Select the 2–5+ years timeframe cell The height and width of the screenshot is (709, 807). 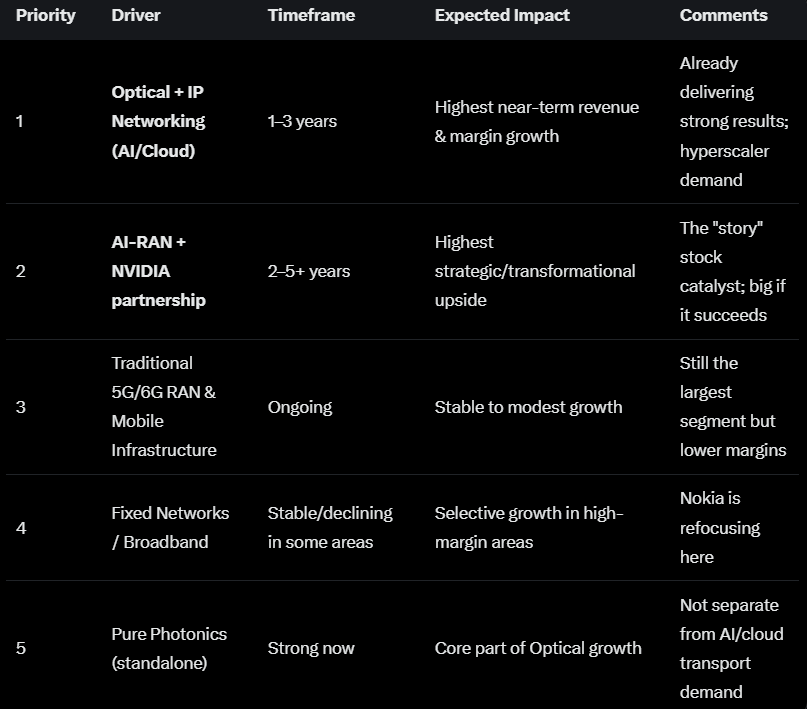[x=309, y=271]
